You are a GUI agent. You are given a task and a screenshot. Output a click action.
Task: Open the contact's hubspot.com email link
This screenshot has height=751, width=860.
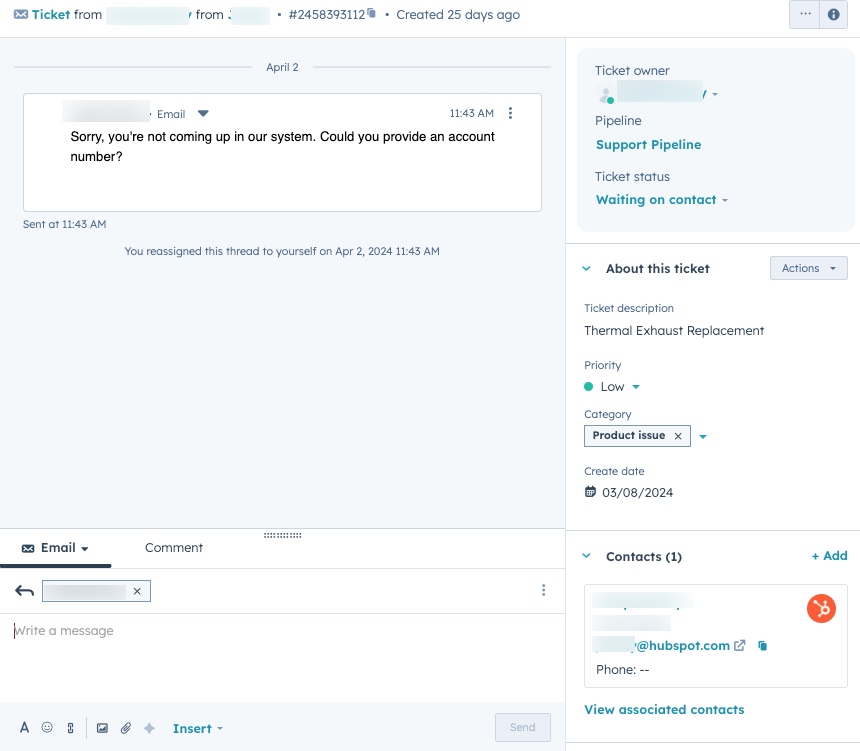pos(661,646)
